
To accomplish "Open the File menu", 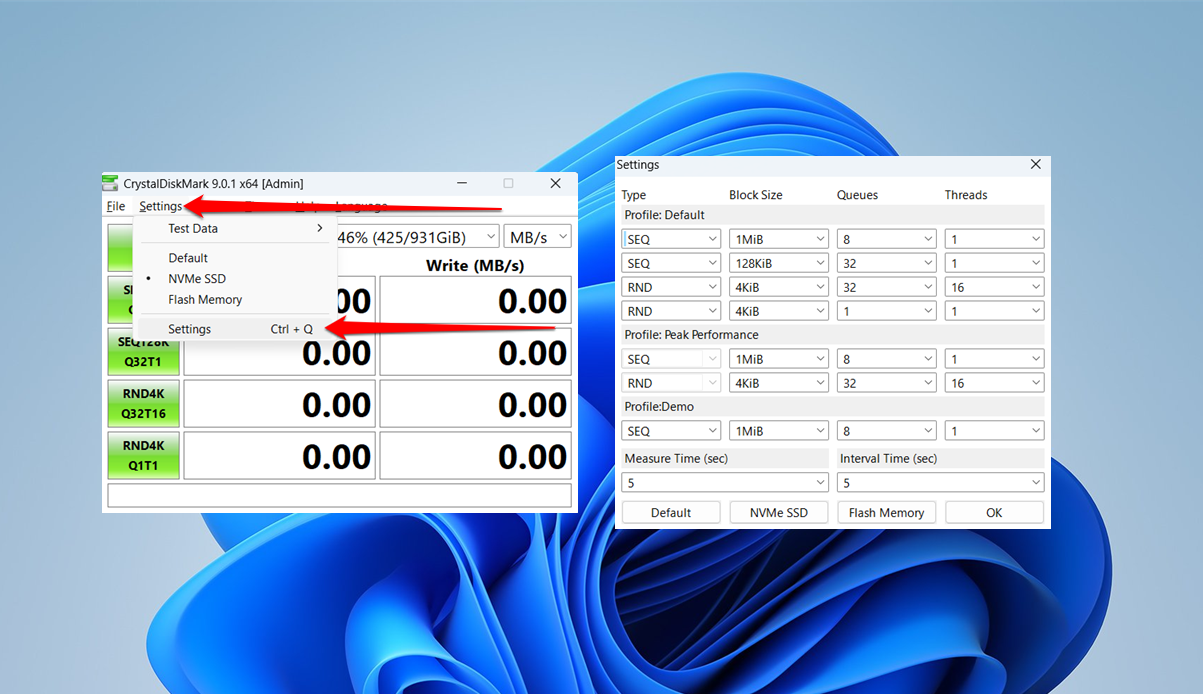I will (114, 206).
